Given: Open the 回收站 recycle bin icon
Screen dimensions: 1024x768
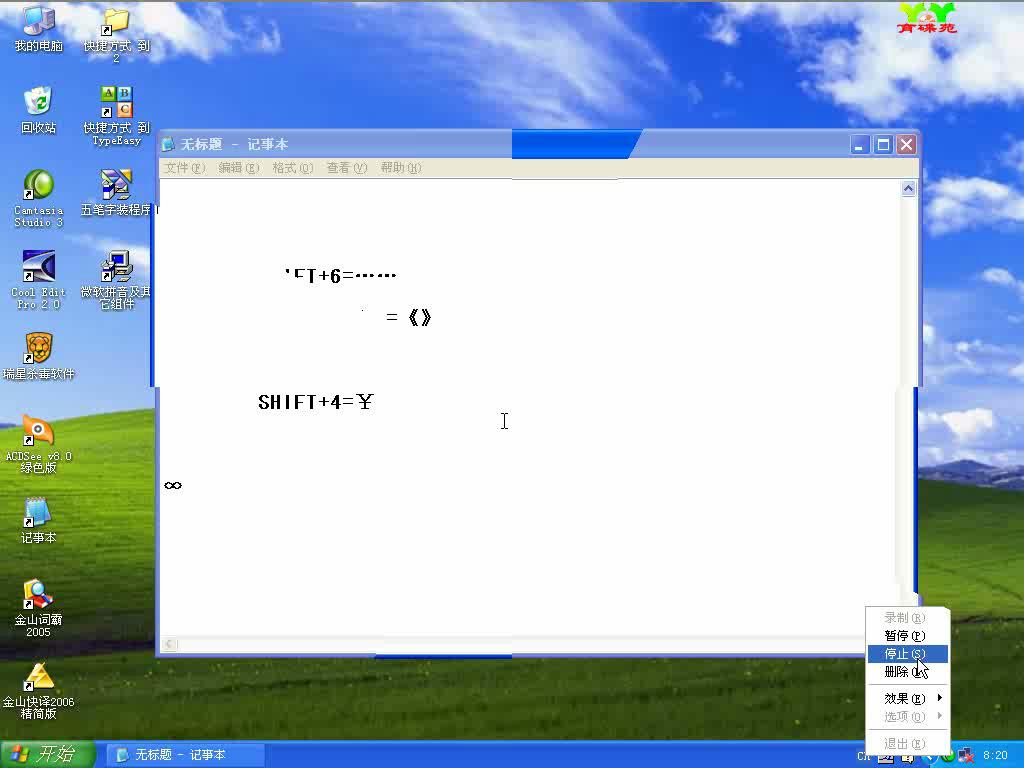Looking at the screenshot, I should point(39,110).
